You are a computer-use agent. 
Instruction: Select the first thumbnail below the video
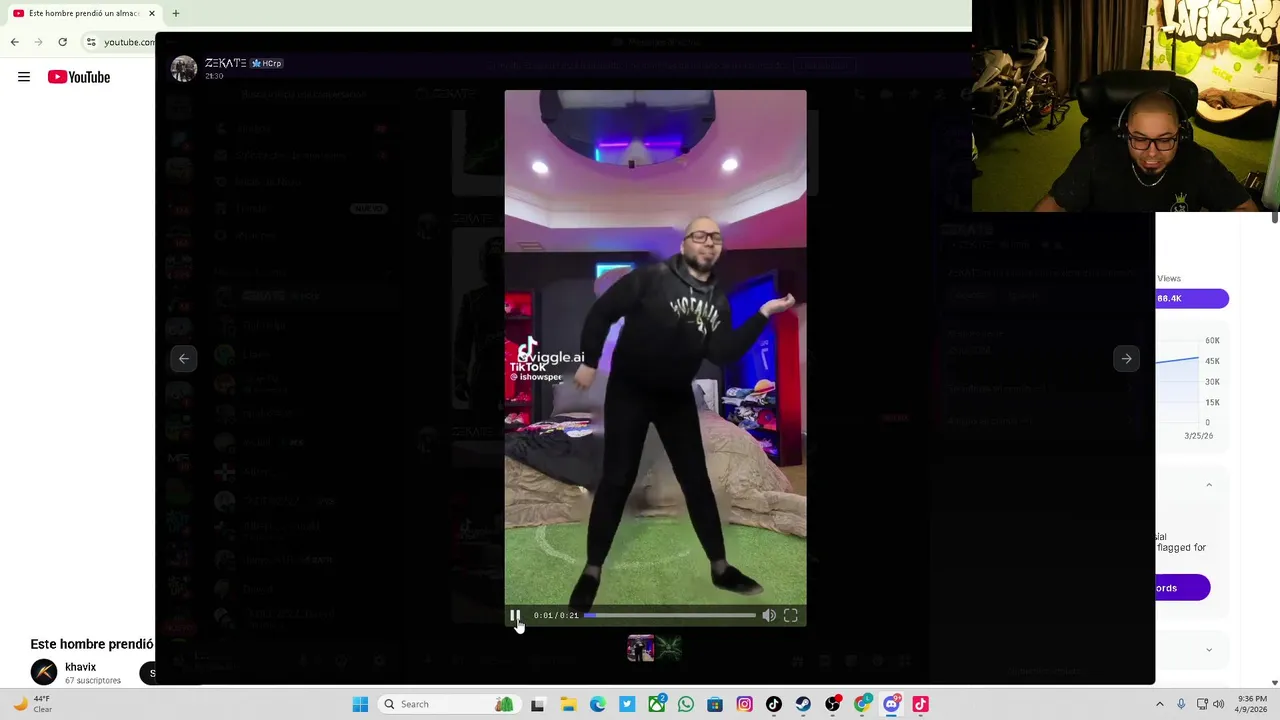[x=641, y=649]
